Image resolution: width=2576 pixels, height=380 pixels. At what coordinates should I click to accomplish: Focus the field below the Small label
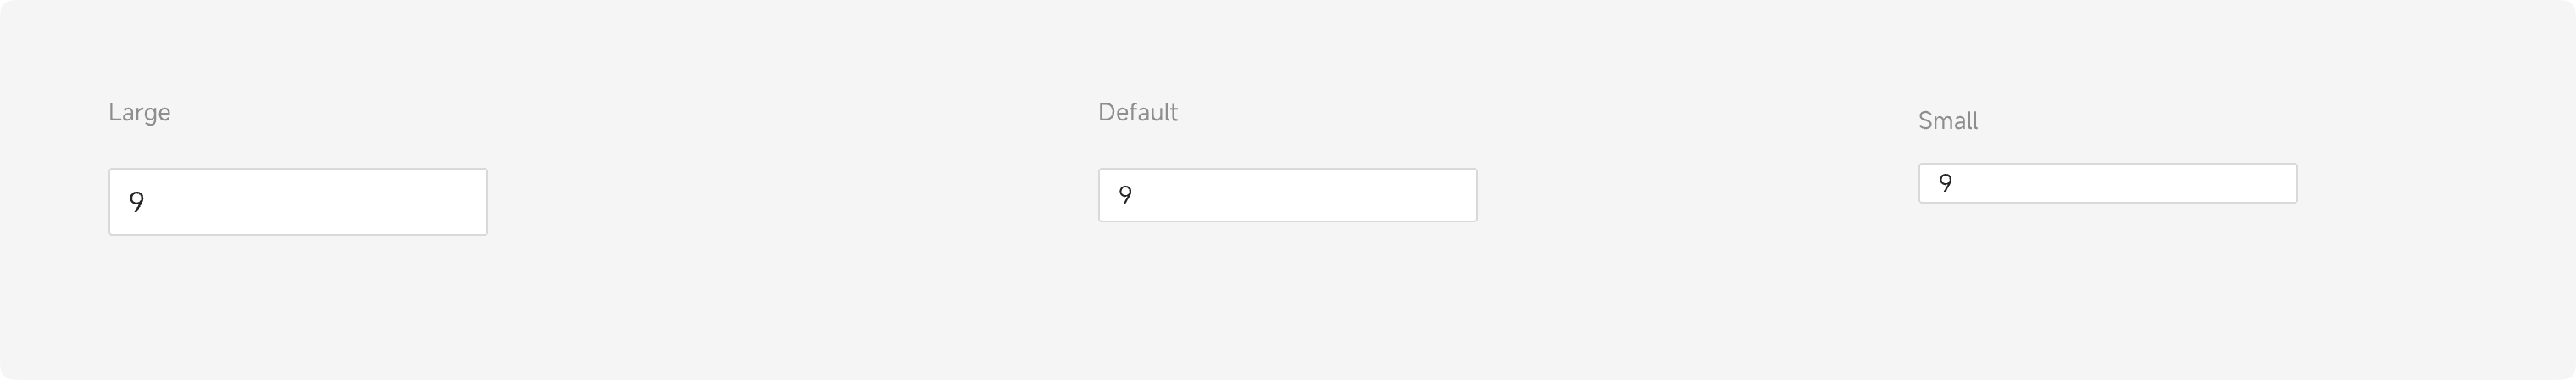(x=2107, y=183)
